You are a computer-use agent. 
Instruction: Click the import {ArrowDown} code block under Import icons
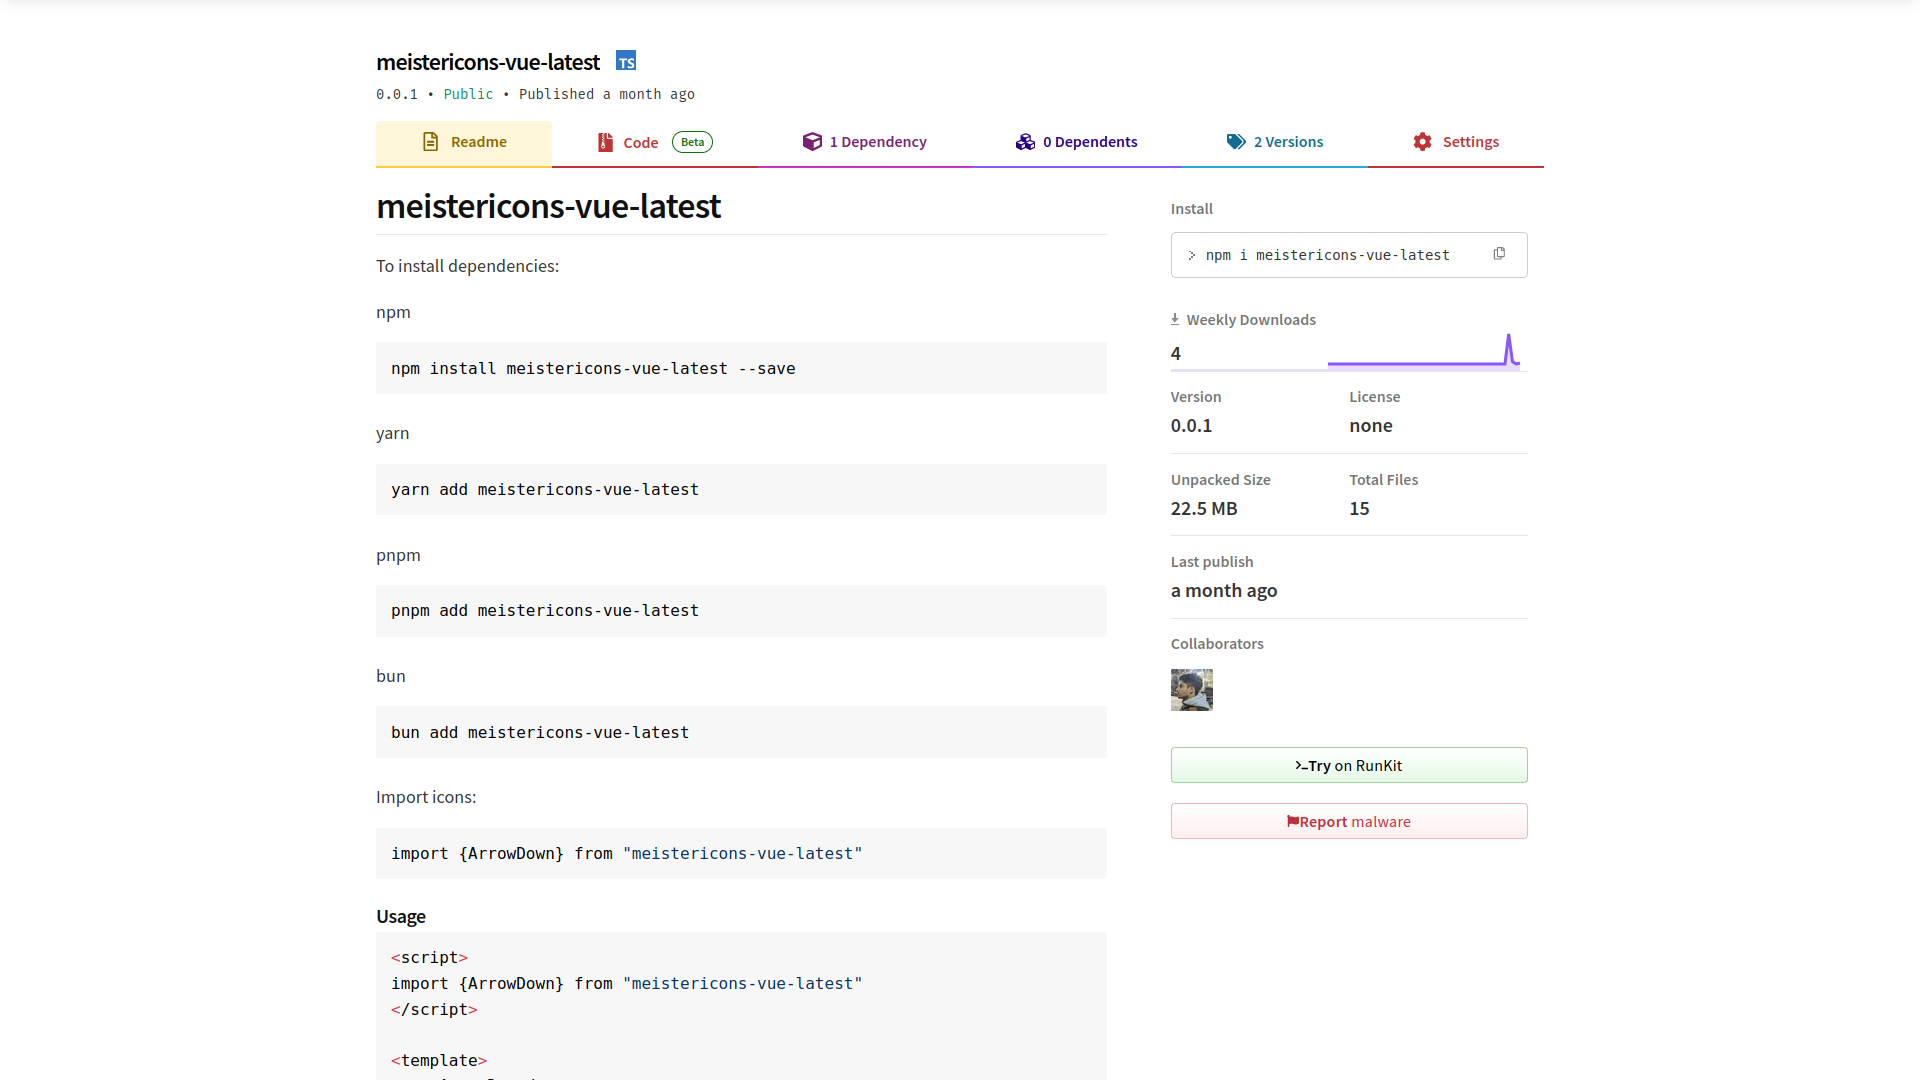point(741,854)
